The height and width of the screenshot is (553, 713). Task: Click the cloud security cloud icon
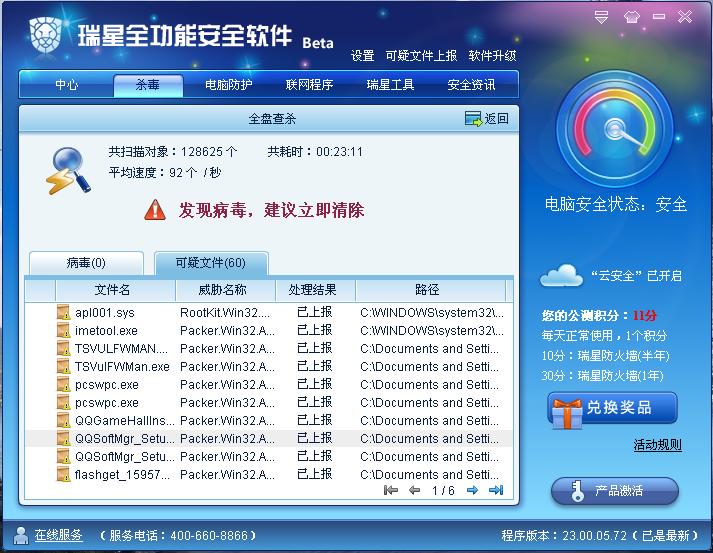(x=561, y=275)
